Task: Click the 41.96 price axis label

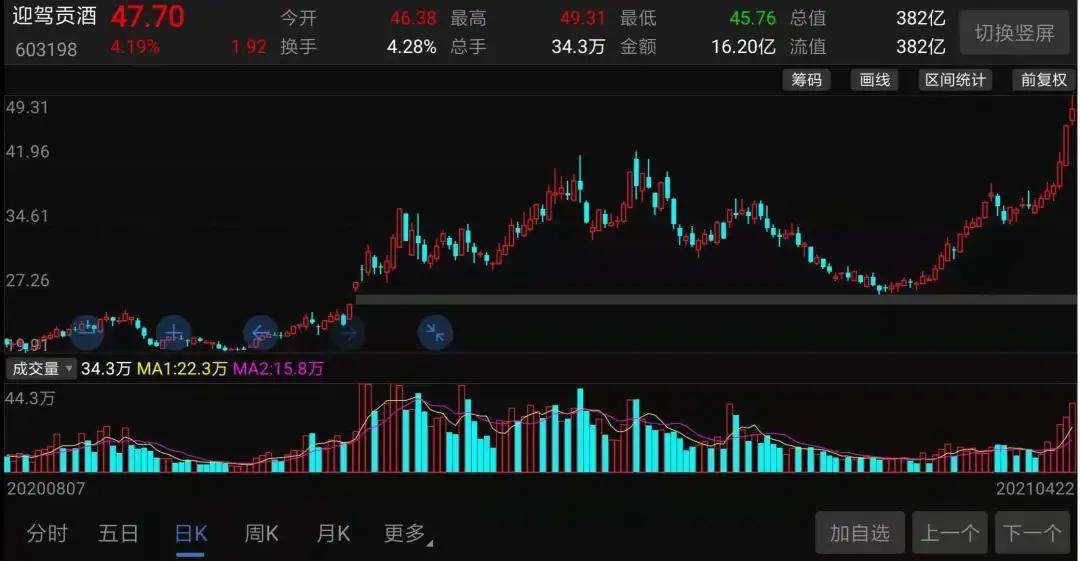Action: (x=28, y=152)
